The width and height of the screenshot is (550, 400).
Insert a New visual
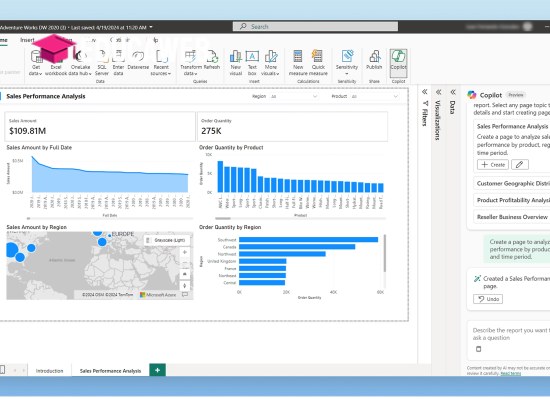pos(236,63)
